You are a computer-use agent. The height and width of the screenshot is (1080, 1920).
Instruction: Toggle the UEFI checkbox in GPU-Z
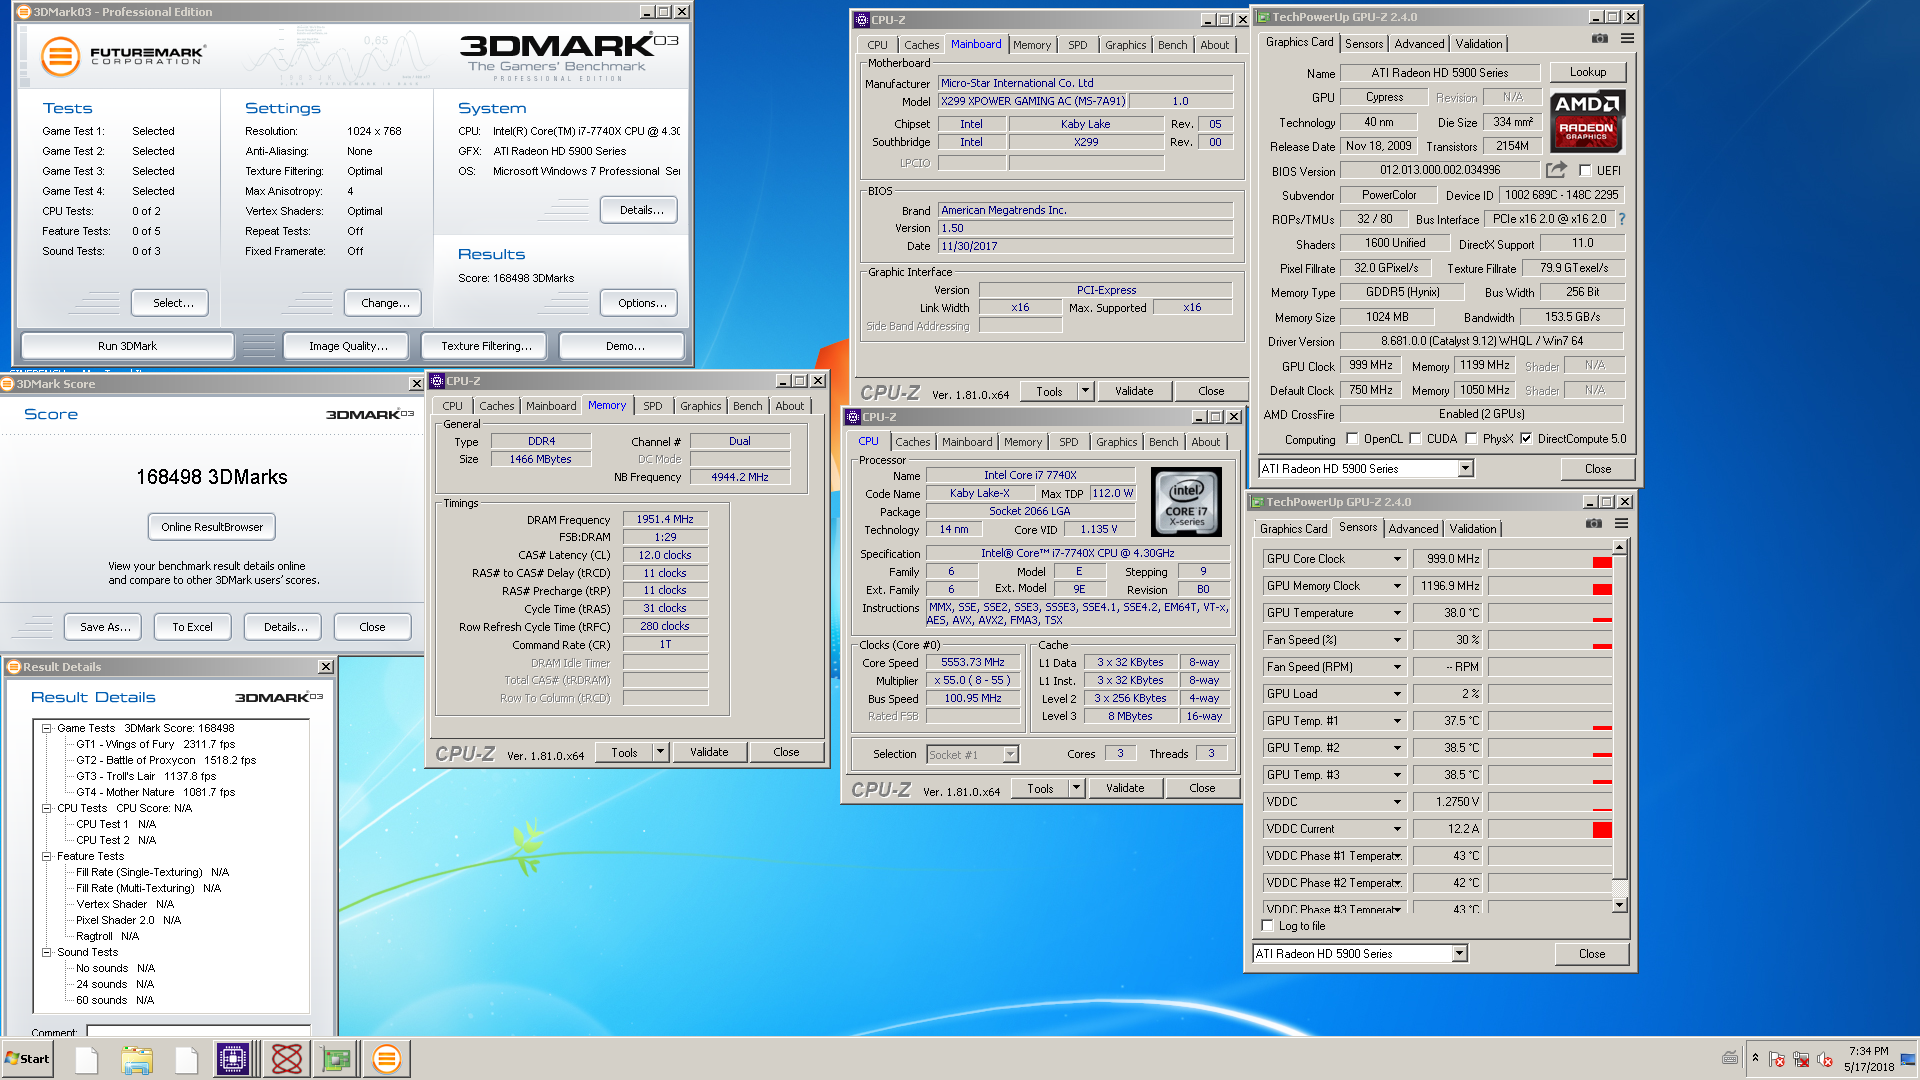(x=1585, y=171)
